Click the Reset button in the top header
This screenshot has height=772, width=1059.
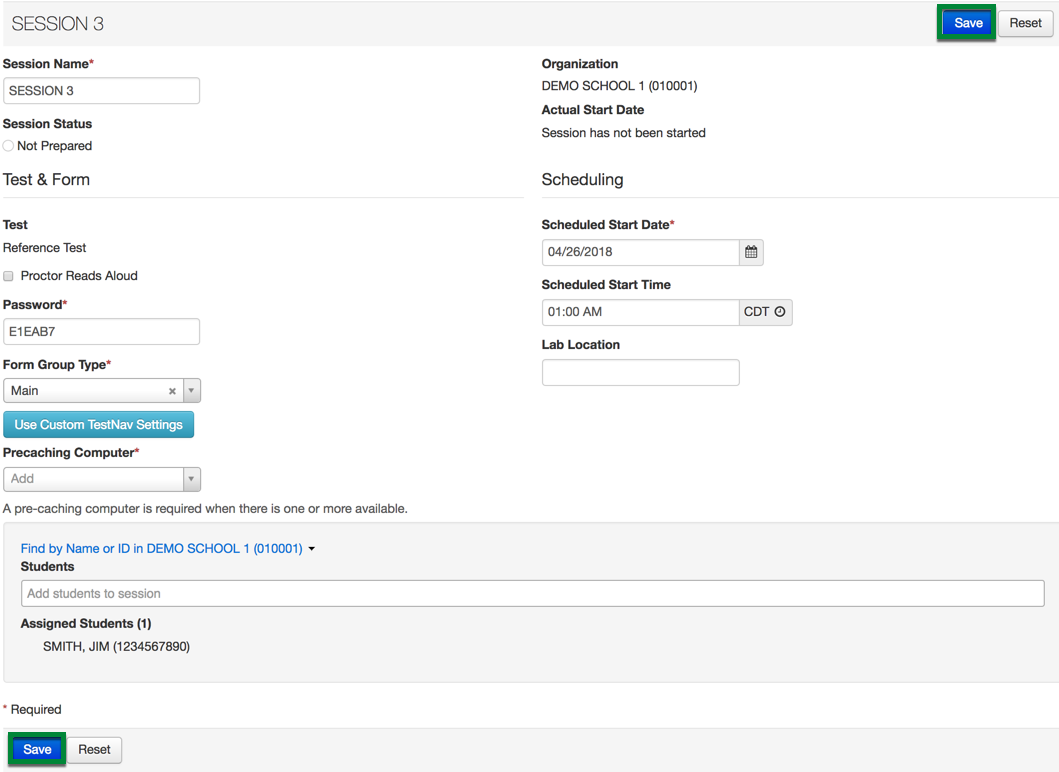coord(1025,23)
